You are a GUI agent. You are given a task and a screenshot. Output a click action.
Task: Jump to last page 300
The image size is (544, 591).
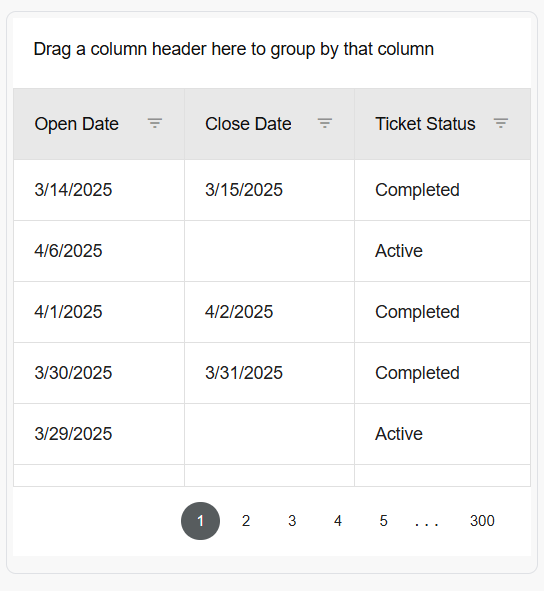[482, 521]
